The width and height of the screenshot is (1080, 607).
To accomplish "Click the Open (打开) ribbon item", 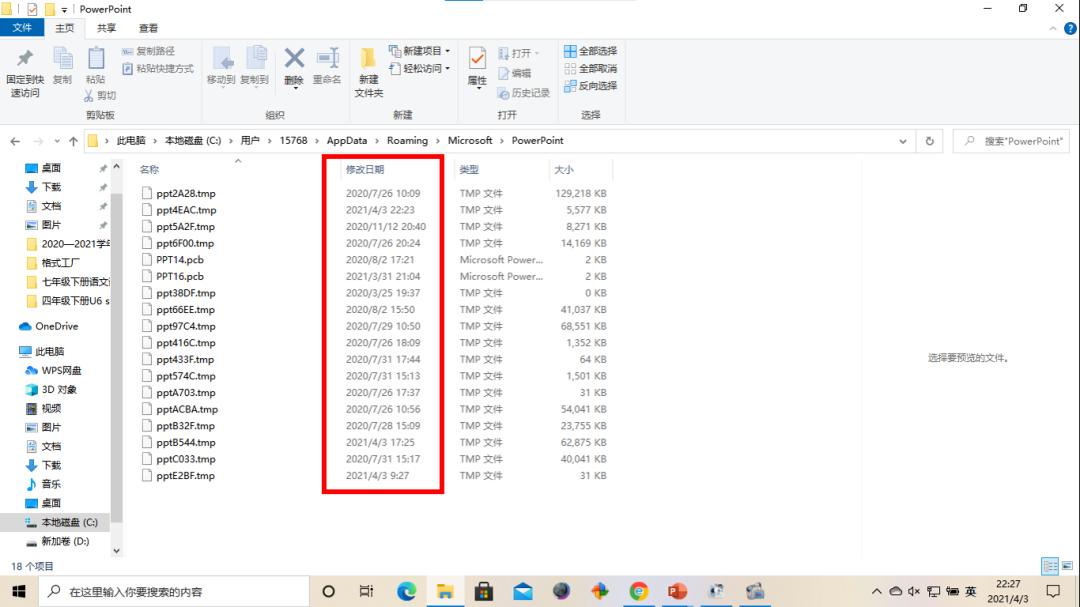I will (x=519, y=53).
